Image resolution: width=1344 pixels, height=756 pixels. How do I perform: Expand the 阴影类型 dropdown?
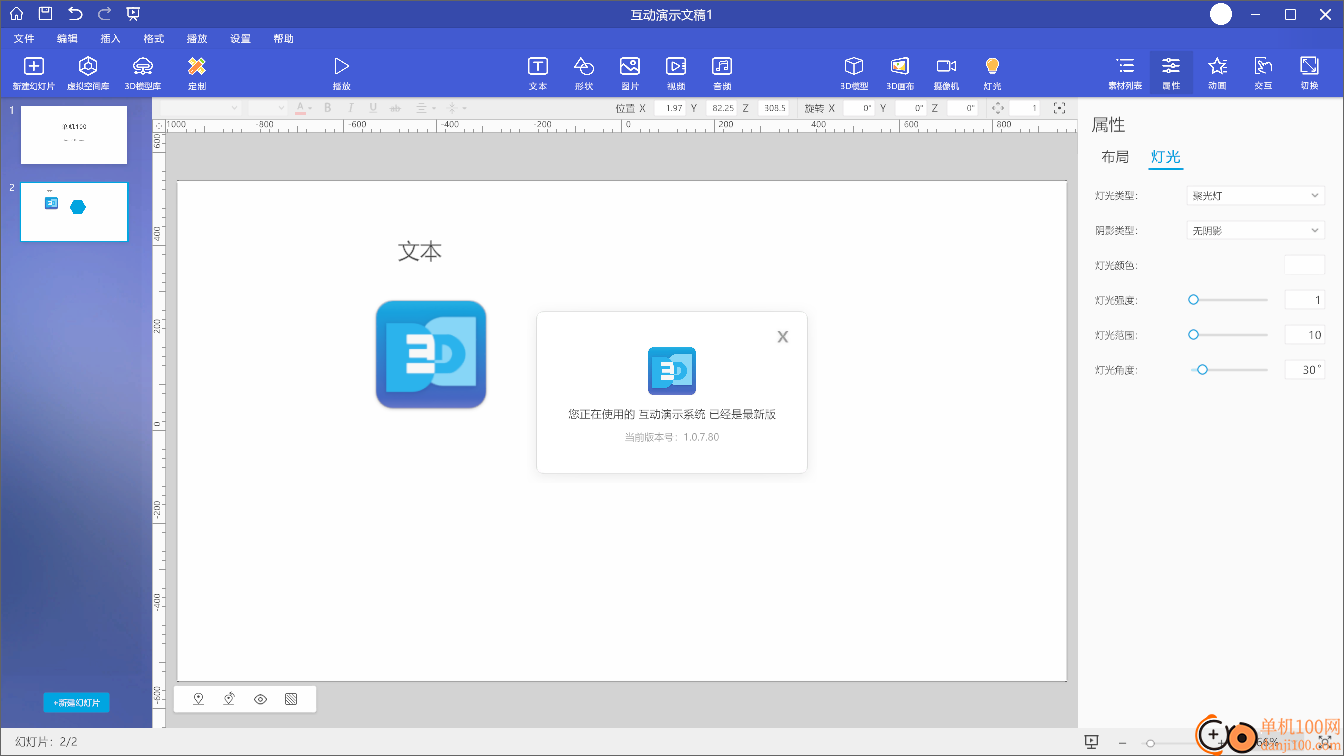coord(1255,231)
